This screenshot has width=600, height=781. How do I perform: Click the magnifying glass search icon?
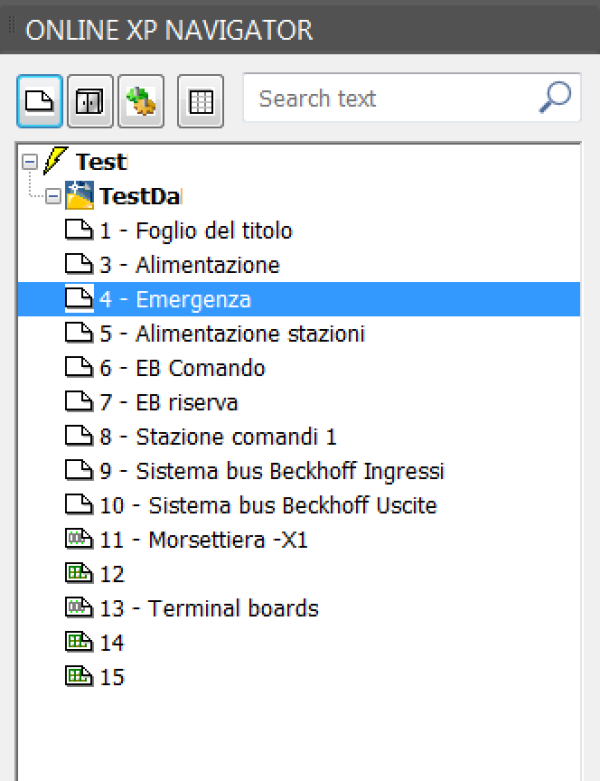coord(555,97)
